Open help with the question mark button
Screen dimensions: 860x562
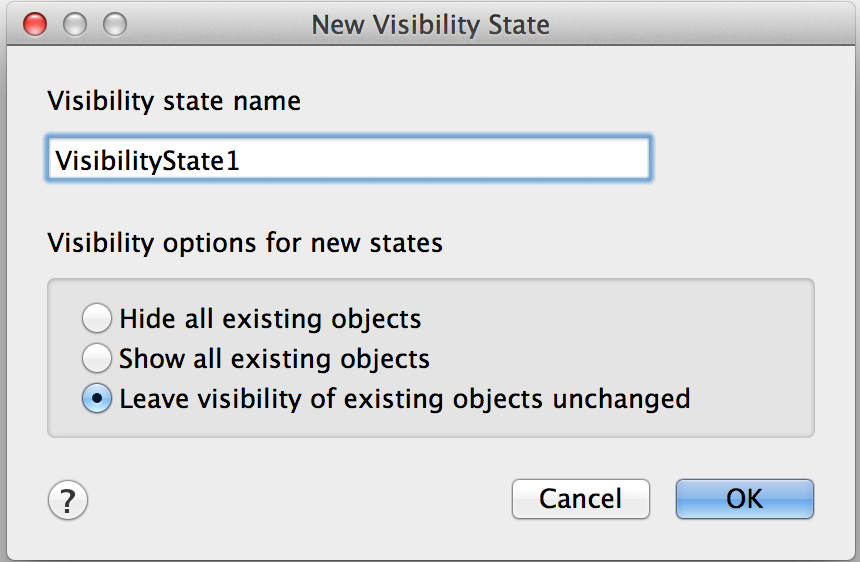click(x=68, y=499)
